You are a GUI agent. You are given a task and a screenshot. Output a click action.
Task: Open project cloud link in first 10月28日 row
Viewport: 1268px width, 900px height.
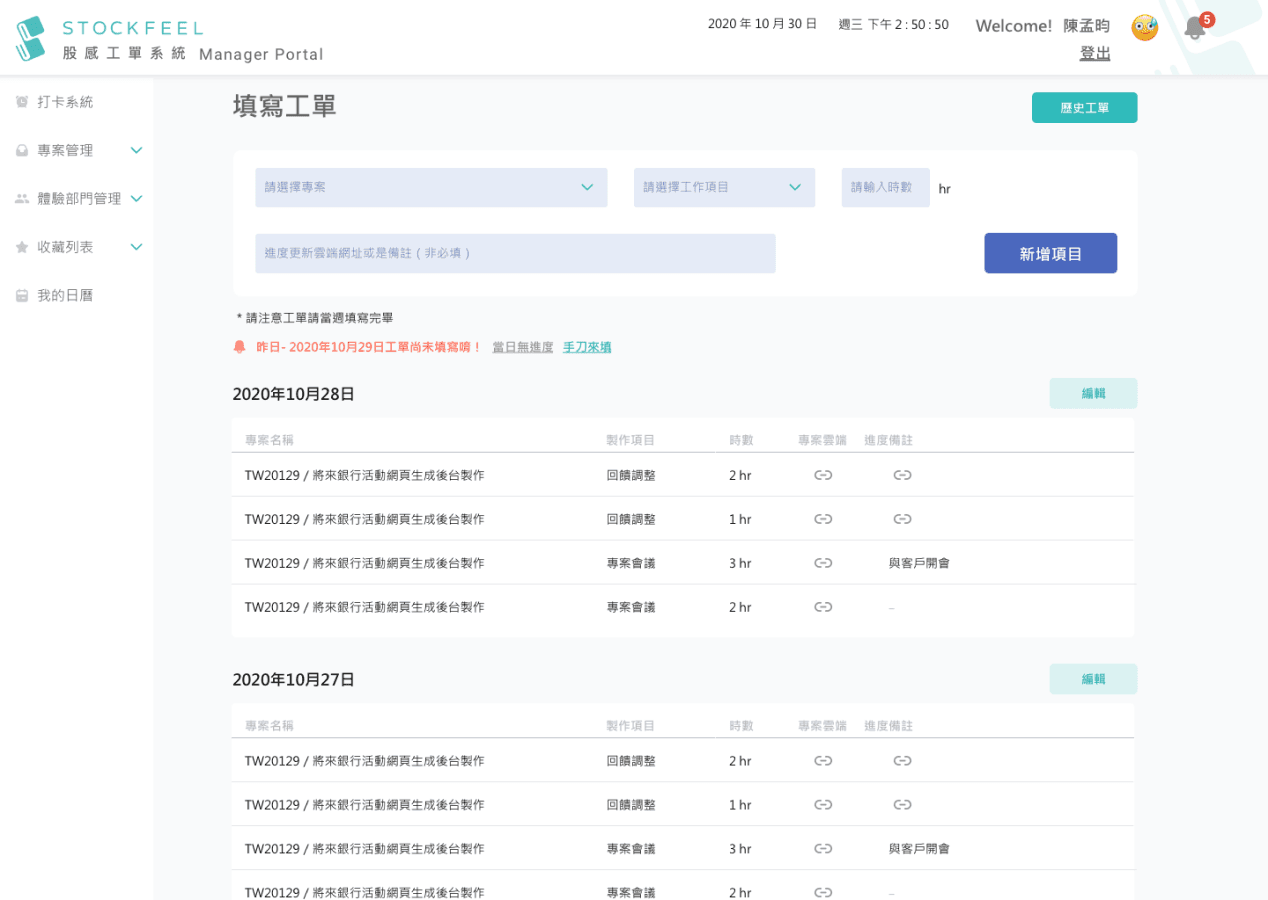click(823, 475)
